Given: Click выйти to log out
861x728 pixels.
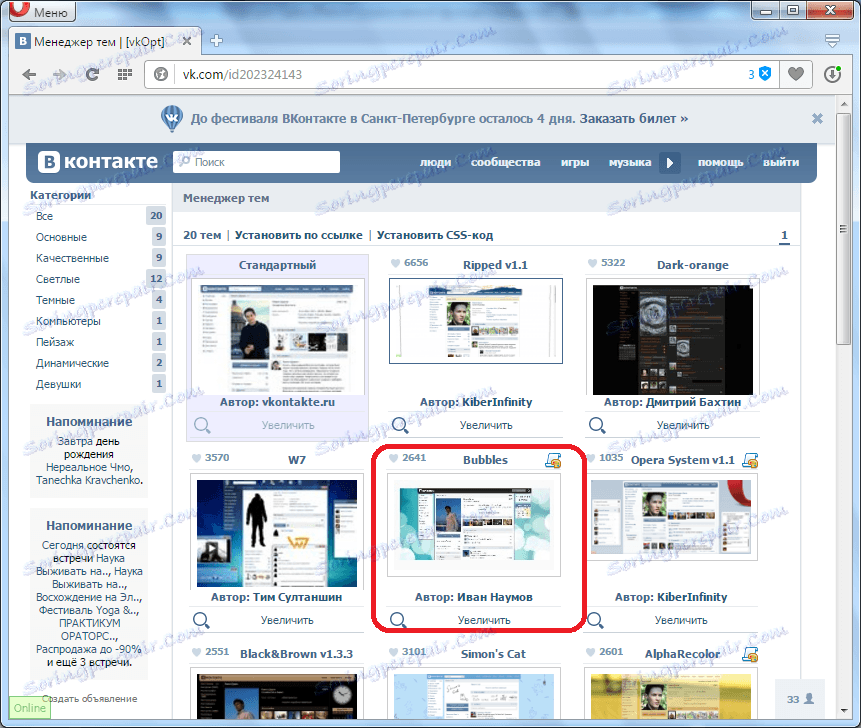Looking at the screenshot, I should click(x=781, y=163).
